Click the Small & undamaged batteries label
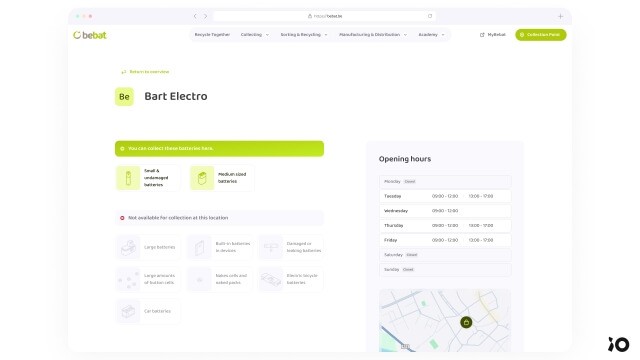The width and height of the screenshot is (640, 360). pos(156,178)
